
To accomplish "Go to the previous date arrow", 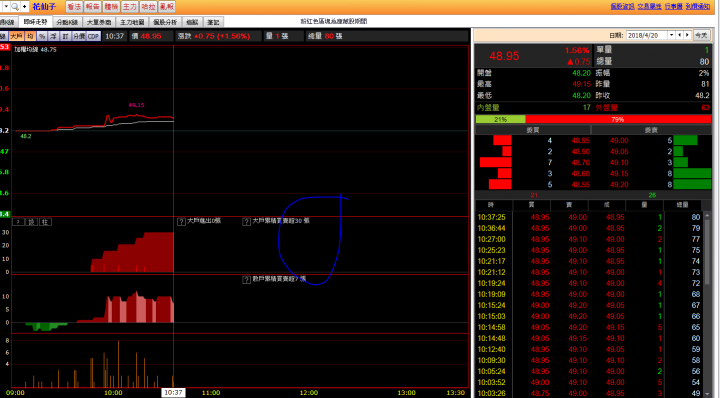I will (x=680, y=35).
